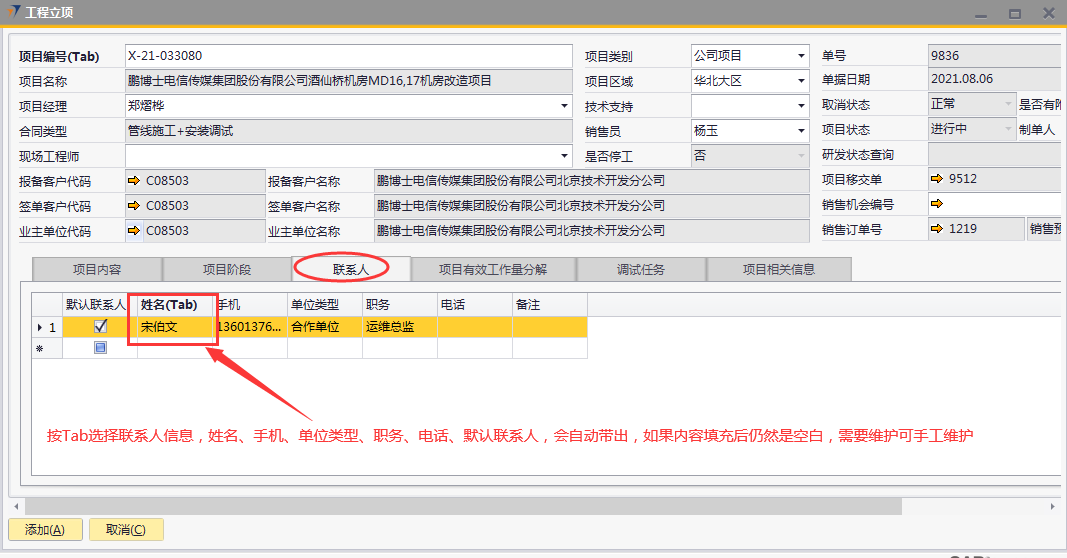
Task: Open the 调试任务 tab
Action: click(x=641, y=270)
